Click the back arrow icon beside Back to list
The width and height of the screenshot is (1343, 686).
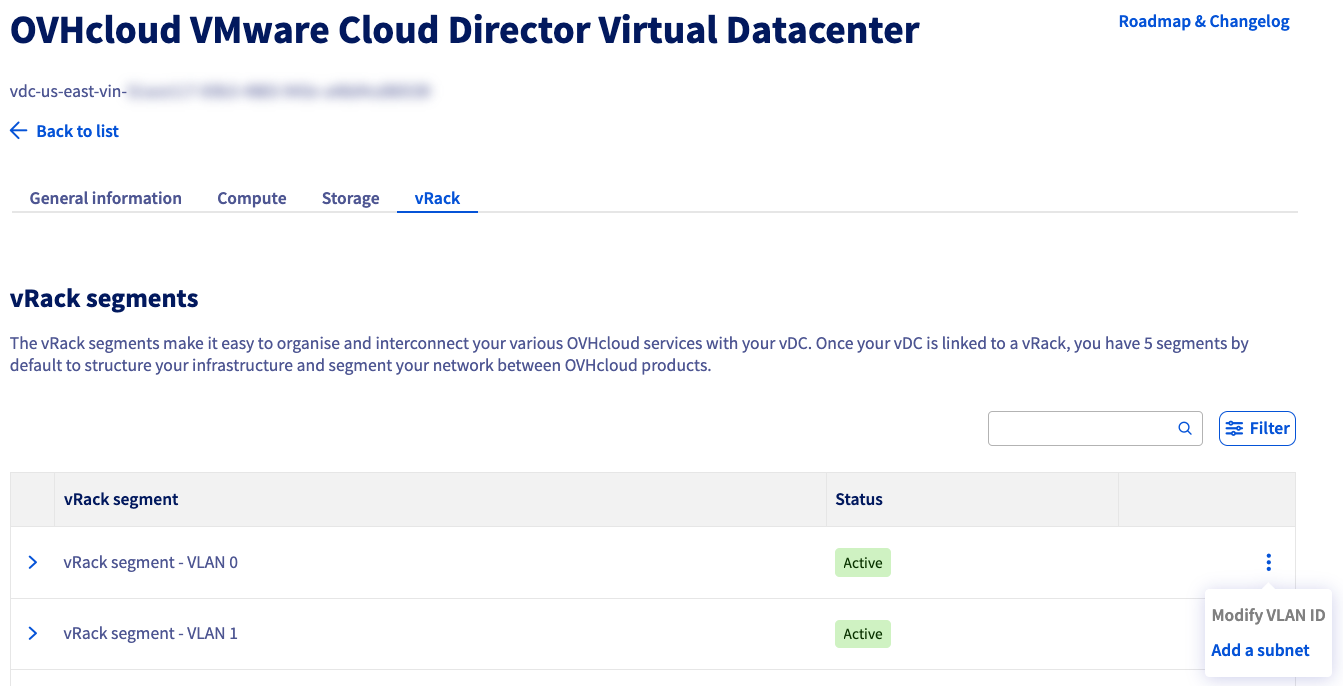[x=18, y=131]
